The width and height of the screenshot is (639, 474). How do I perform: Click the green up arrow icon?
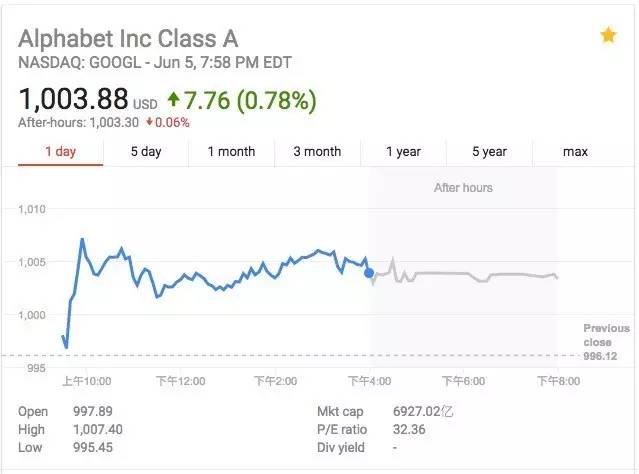174,99
